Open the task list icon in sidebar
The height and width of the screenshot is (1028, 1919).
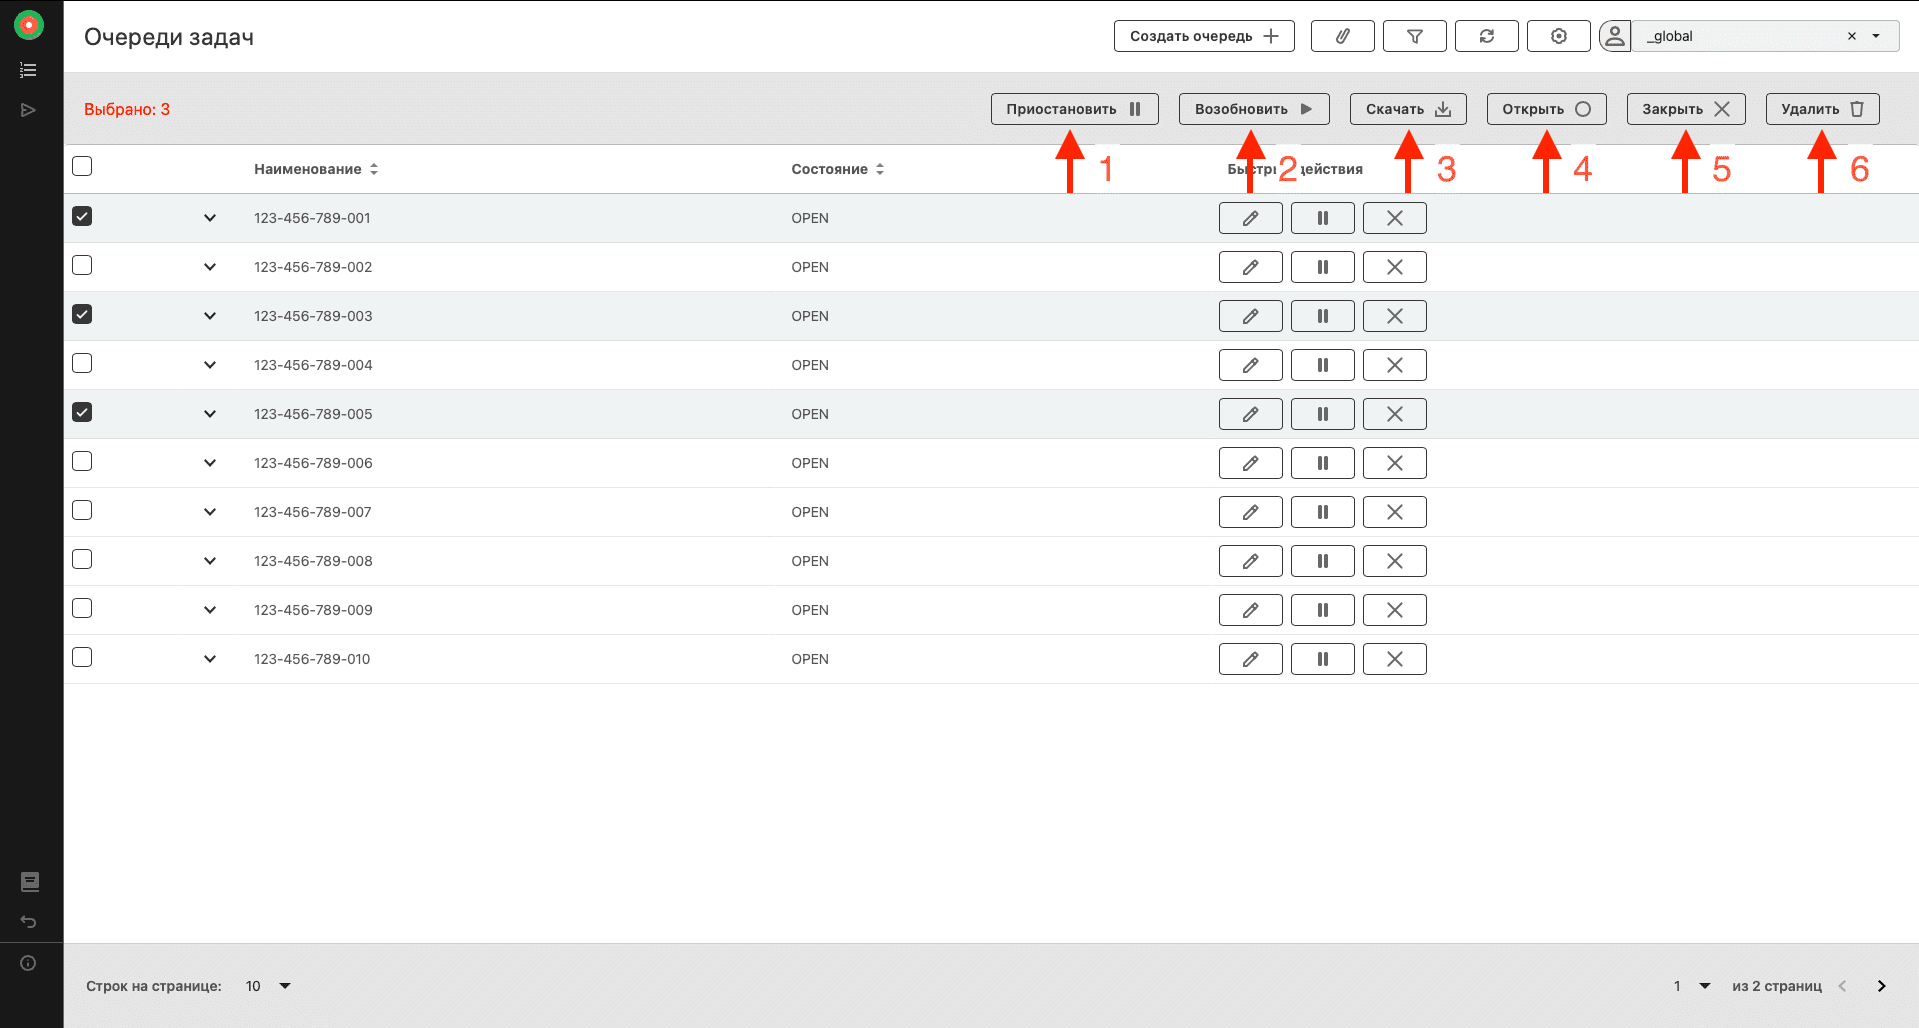tap(28, 70)
